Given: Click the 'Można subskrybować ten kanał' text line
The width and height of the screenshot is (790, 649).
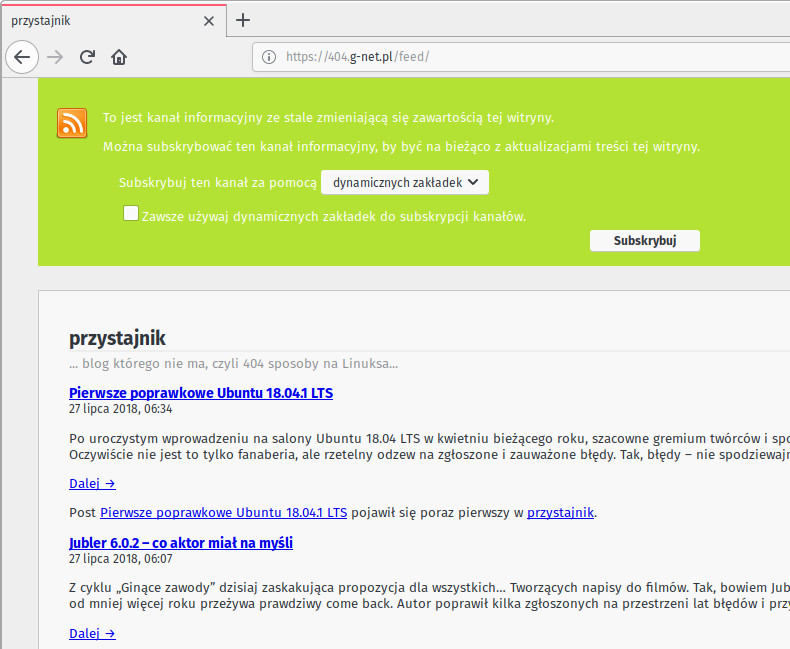Looking at the screenshot, I should [x=402, y=147].
